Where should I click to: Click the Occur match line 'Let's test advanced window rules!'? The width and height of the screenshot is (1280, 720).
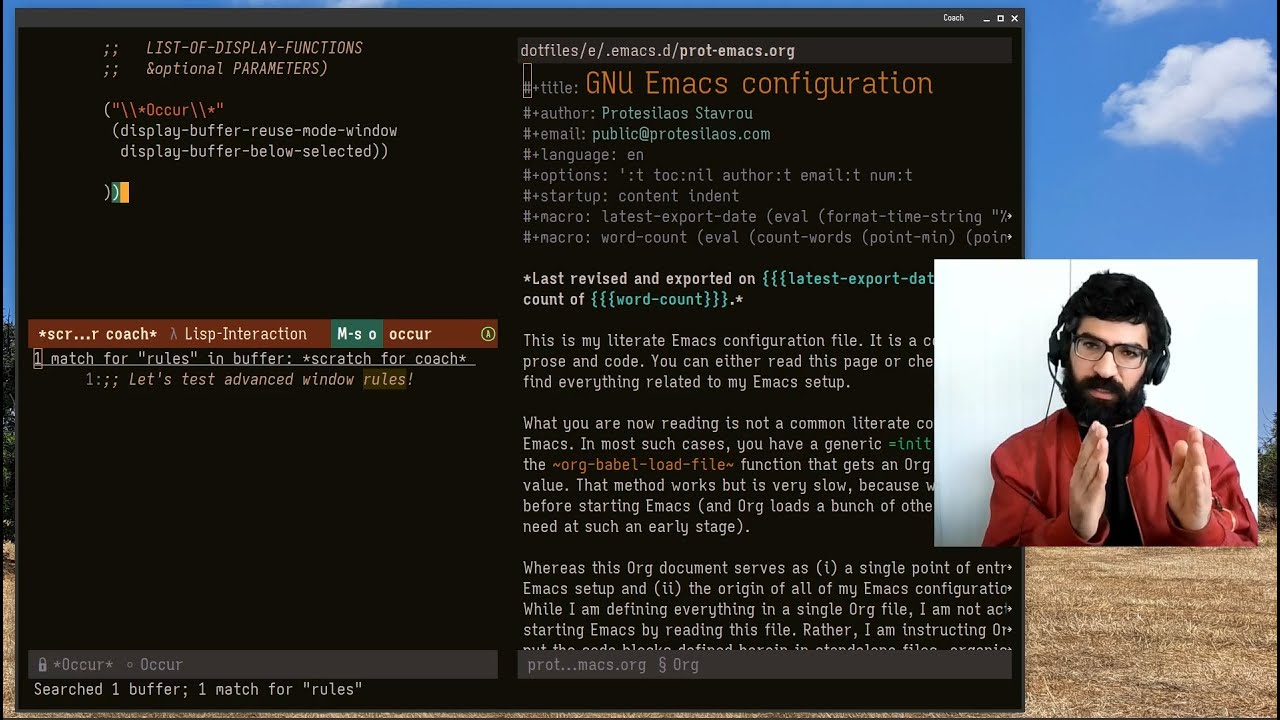tap(249, 379)
